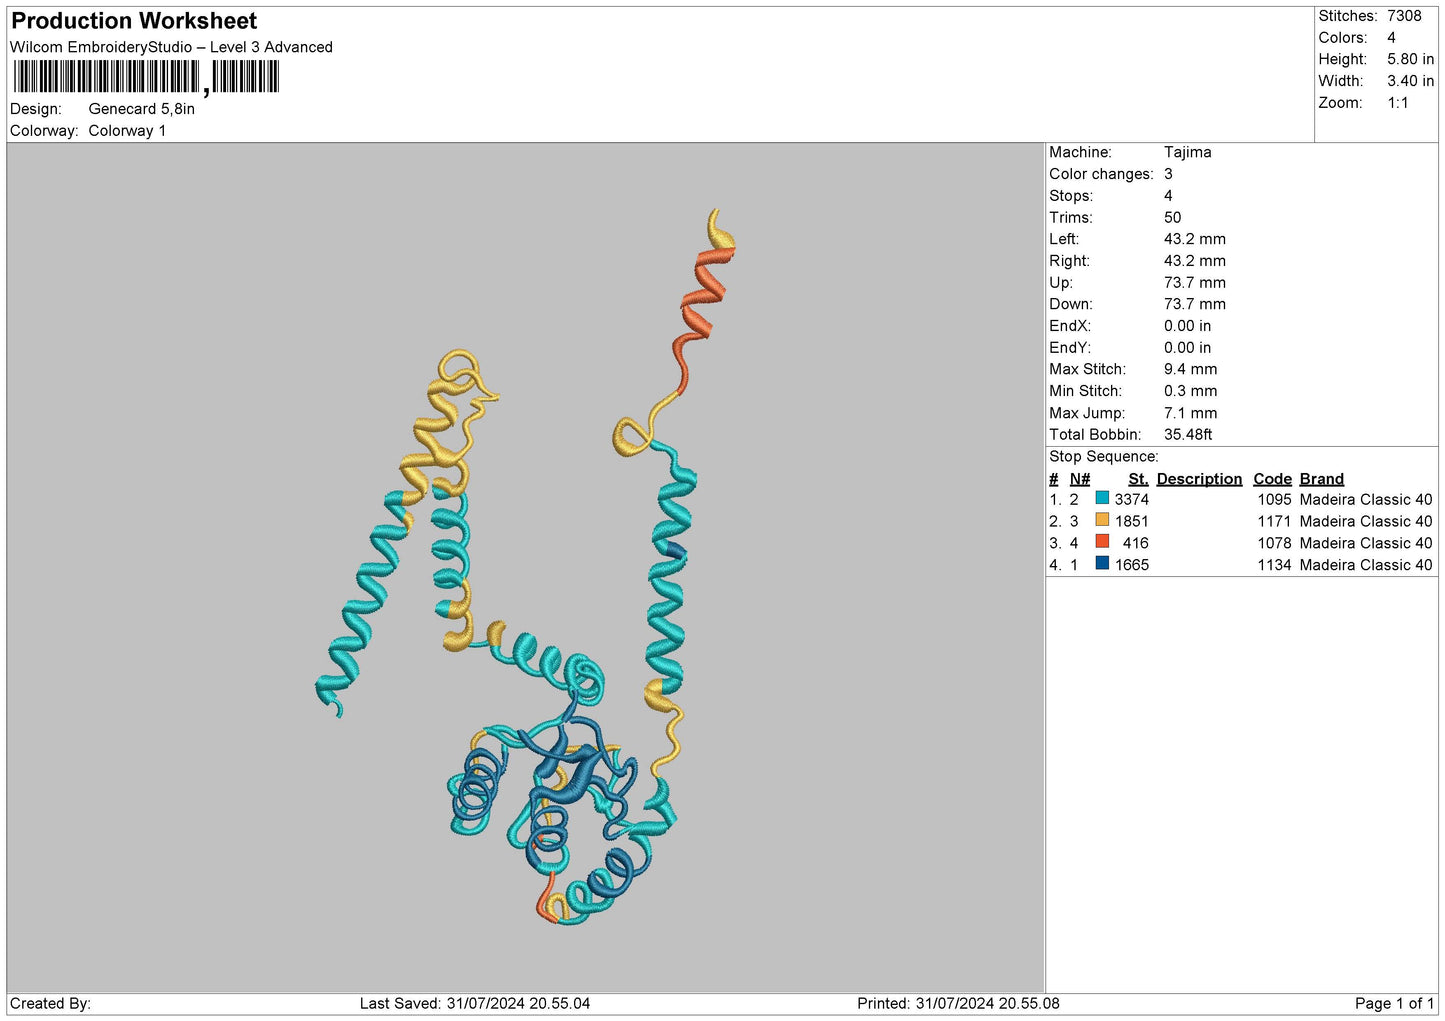Click the design name 'Genecard 5,8in'

click(142, 109)
